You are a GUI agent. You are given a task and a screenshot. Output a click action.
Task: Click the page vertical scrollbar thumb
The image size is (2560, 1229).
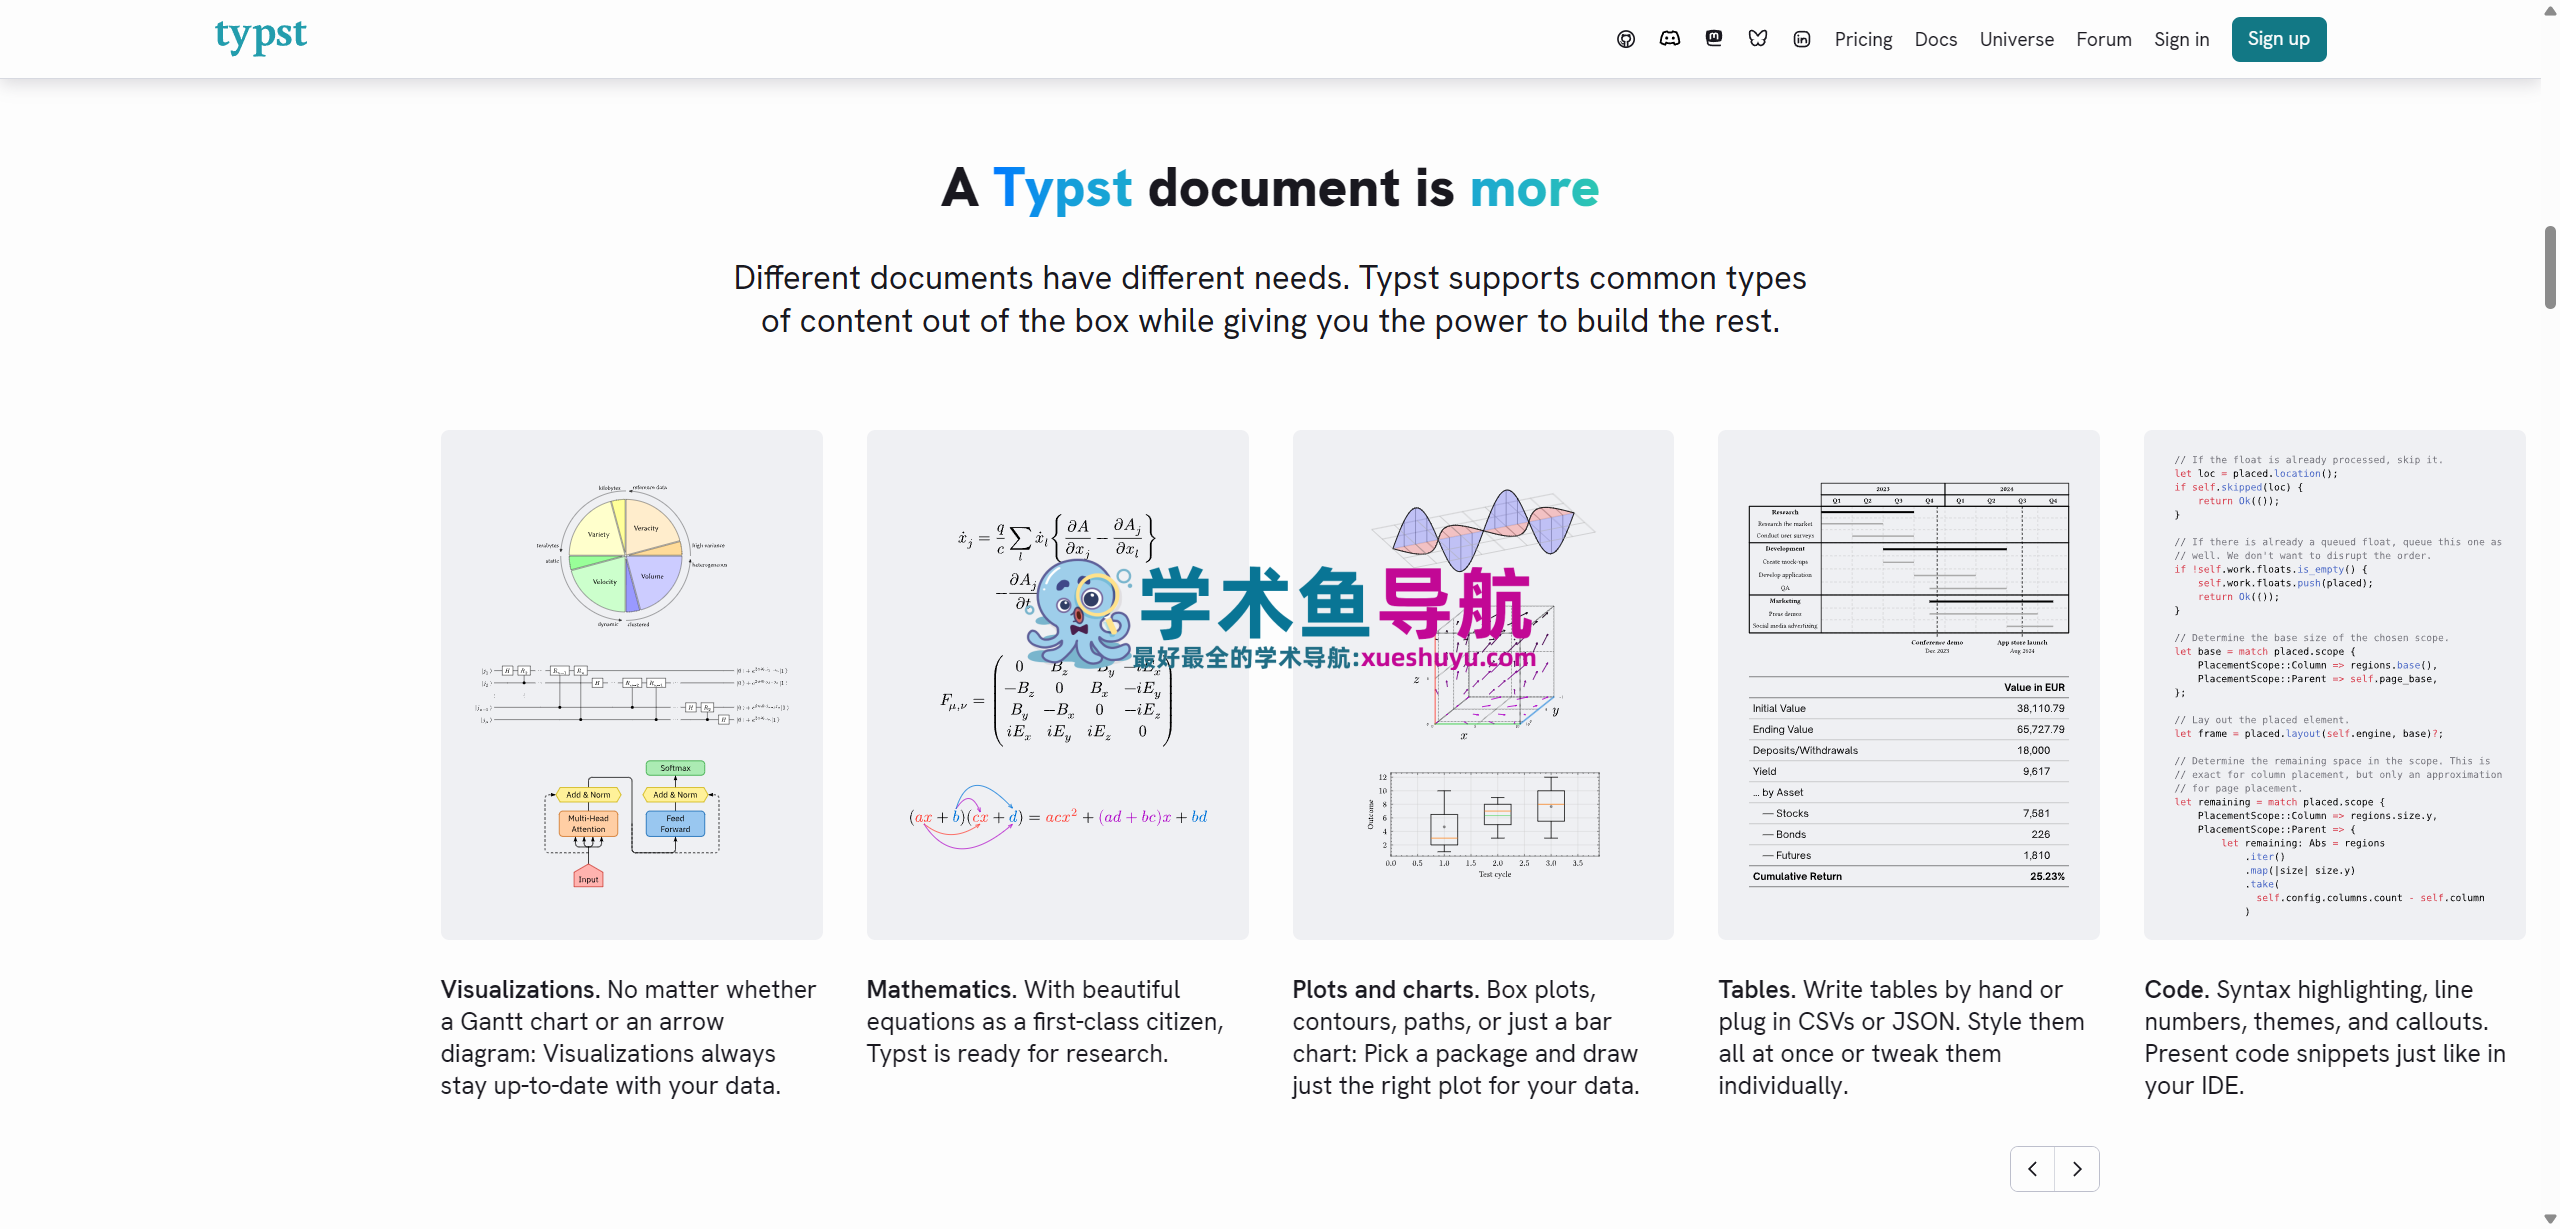coord(2550,267)
